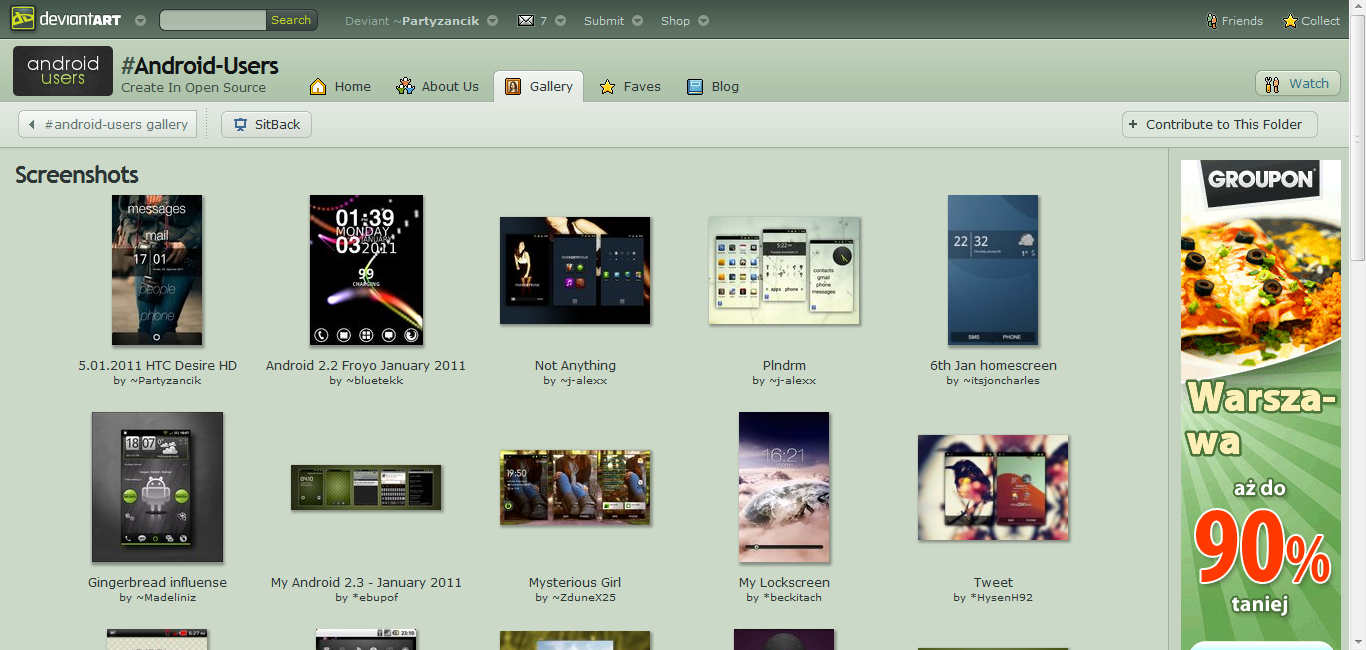1366x650 pixels.
Task: Click the Friends icon in header
Action: coord(1212,20)
